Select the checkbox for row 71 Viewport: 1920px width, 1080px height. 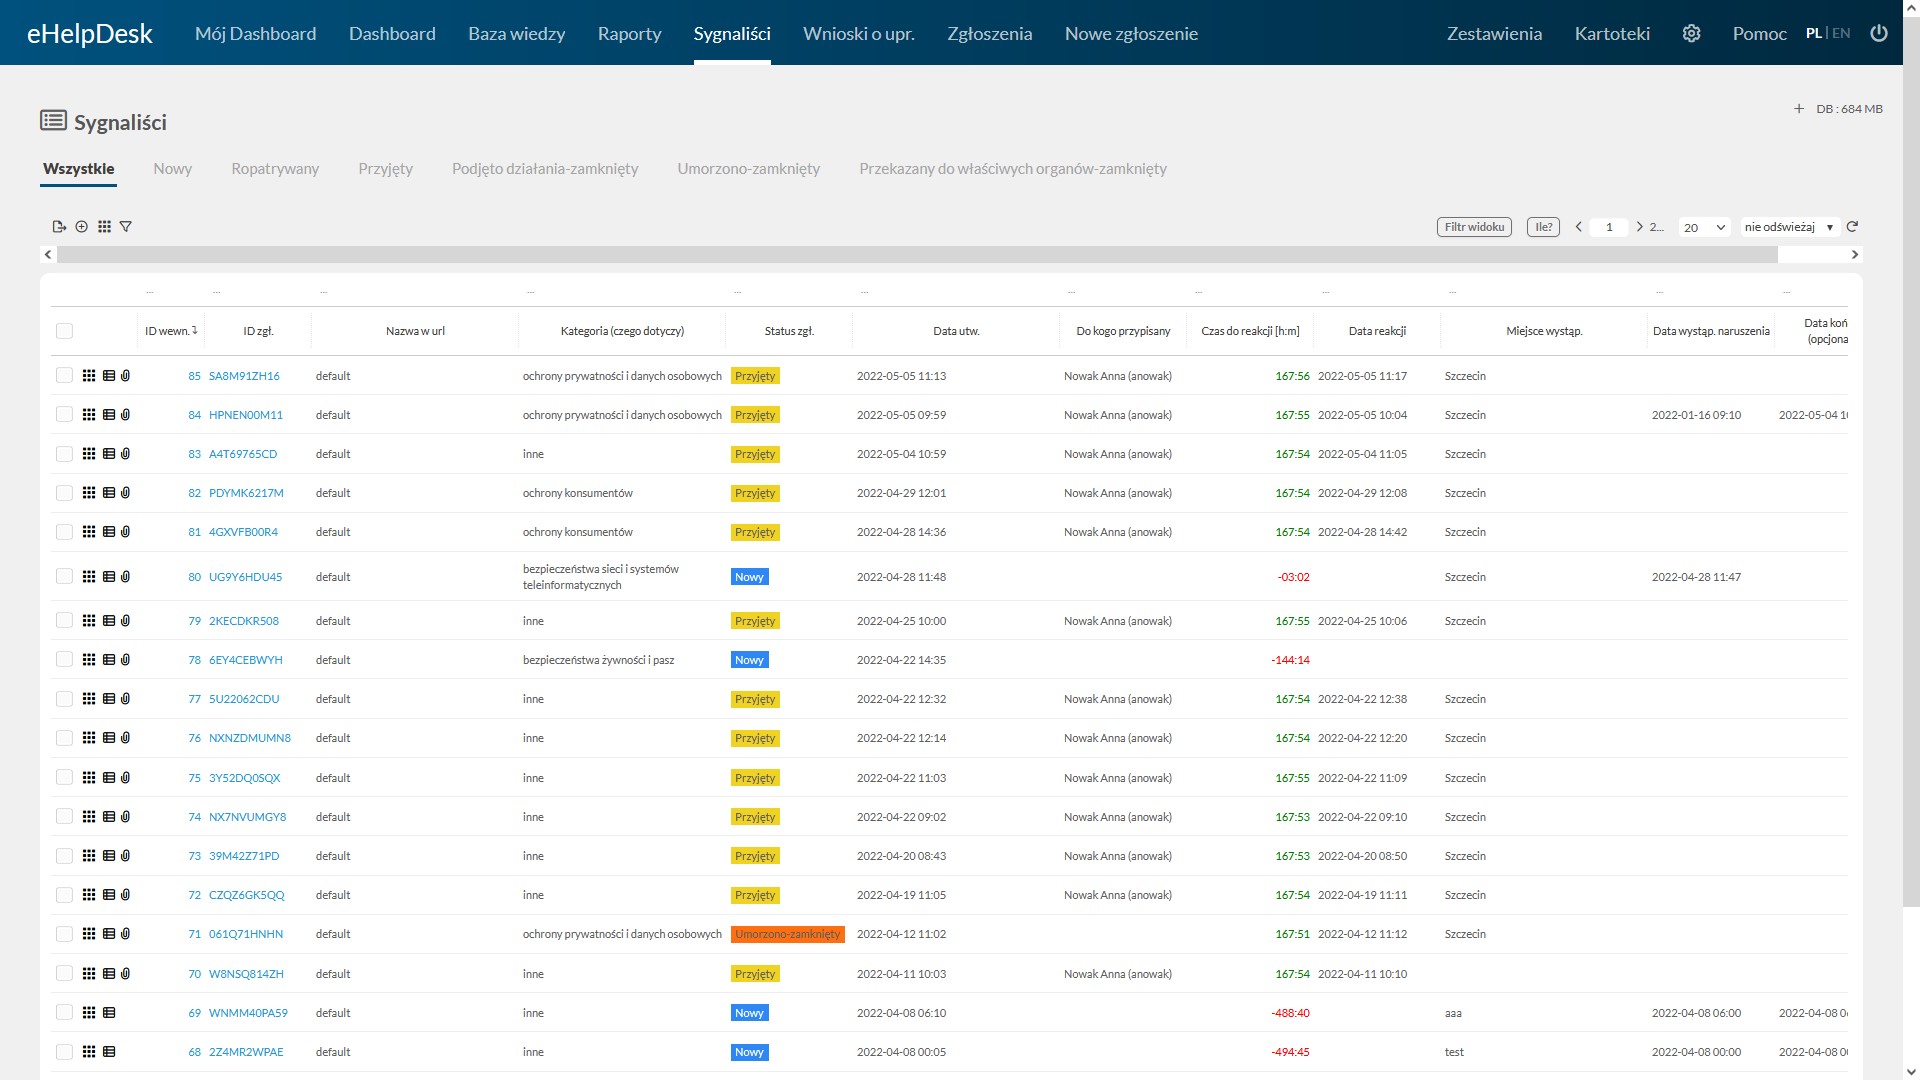65,934
